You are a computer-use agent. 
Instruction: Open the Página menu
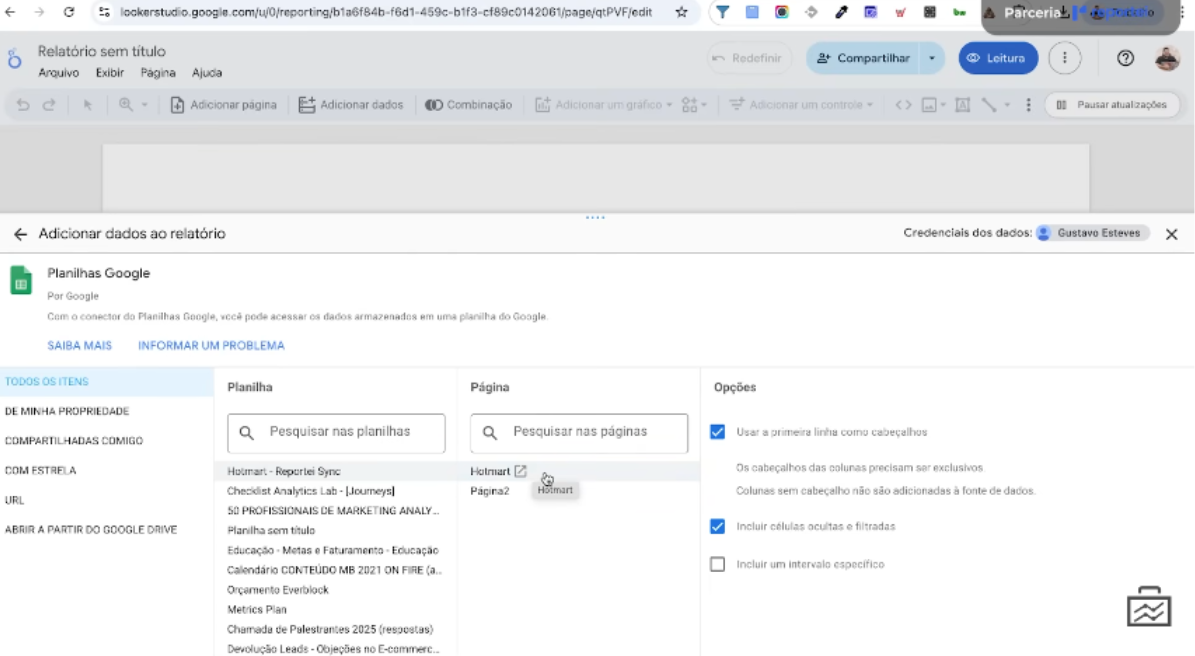click(x=158, y=73)
